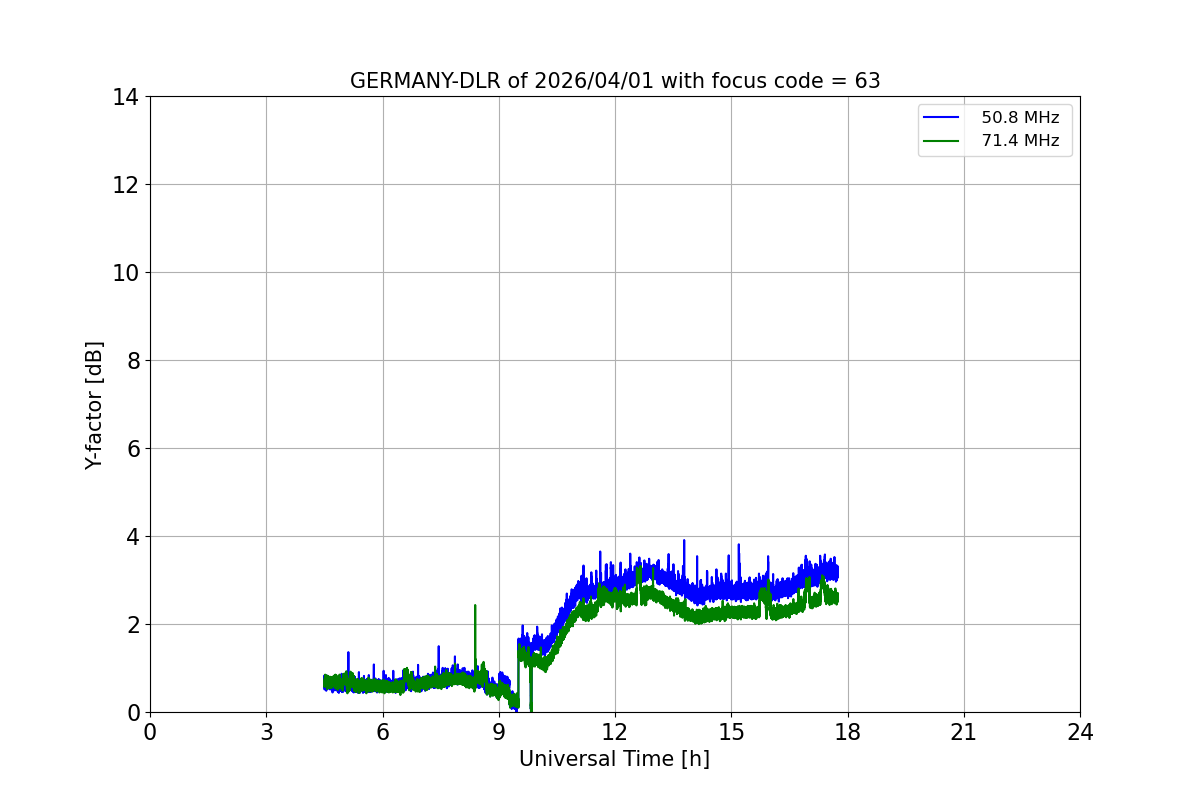Click the x-axis tick label 24
The width and height of the screenshot is (1200, 800).
(x=1080, y=732)
